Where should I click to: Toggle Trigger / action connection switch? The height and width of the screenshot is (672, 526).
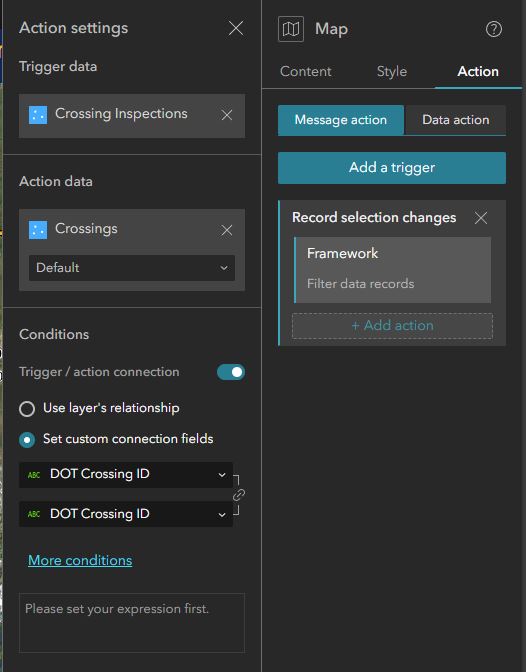coord(231,372)
